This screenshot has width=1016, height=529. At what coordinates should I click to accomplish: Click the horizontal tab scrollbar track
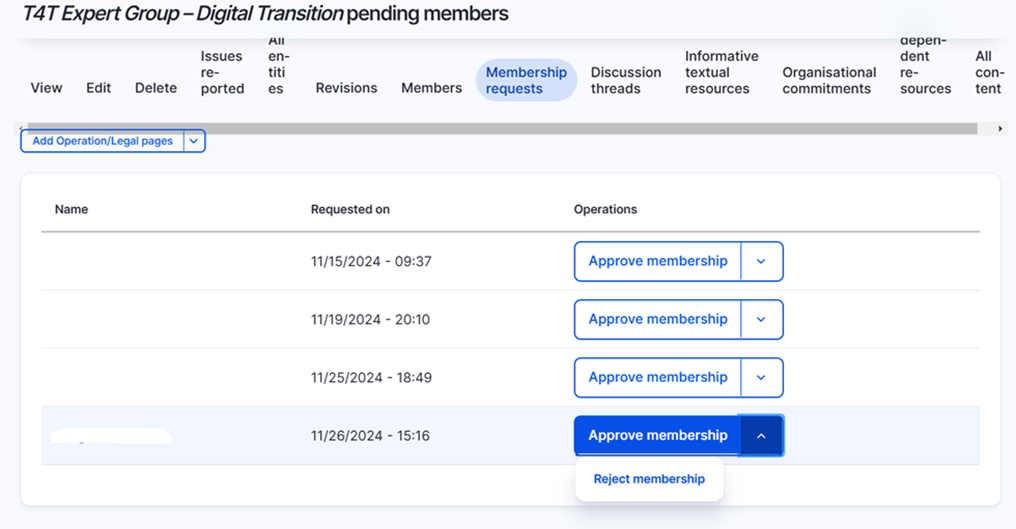[x=500, y=129]
